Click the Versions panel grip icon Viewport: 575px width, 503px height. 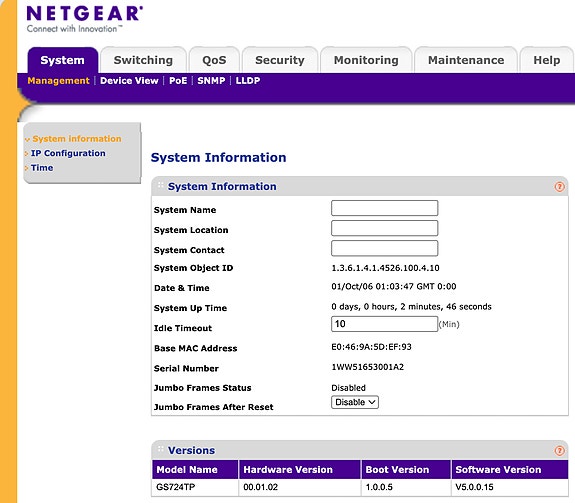160,449
